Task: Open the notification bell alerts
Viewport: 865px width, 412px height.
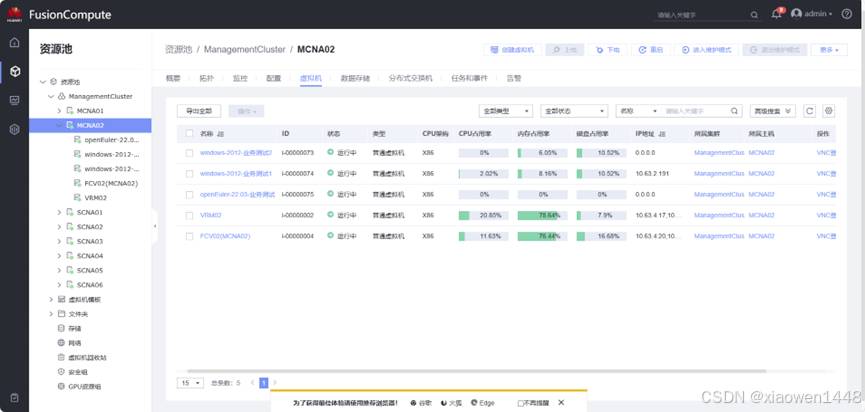Action: click(x=776, y=14)
